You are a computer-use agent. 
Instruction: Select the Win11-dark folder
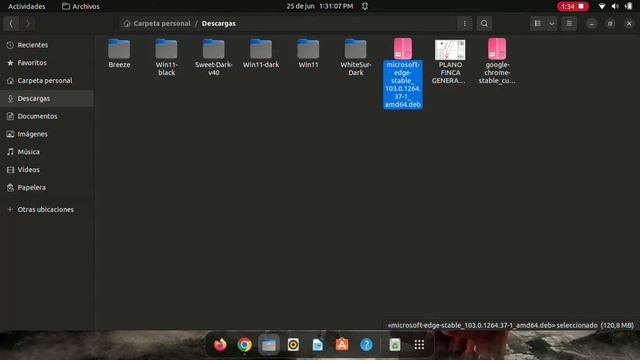tap(261, 53)
